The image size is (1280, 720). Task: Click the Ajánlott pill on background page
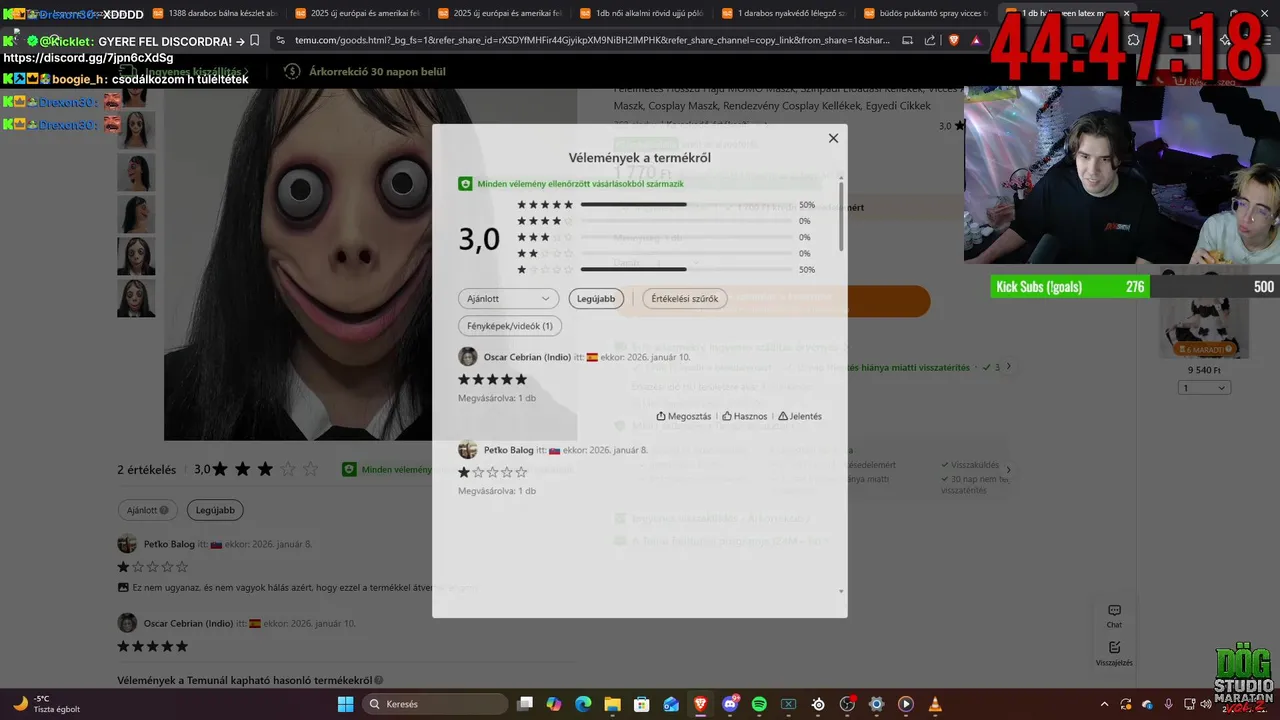pyautogui.click(x=147, y=510)
